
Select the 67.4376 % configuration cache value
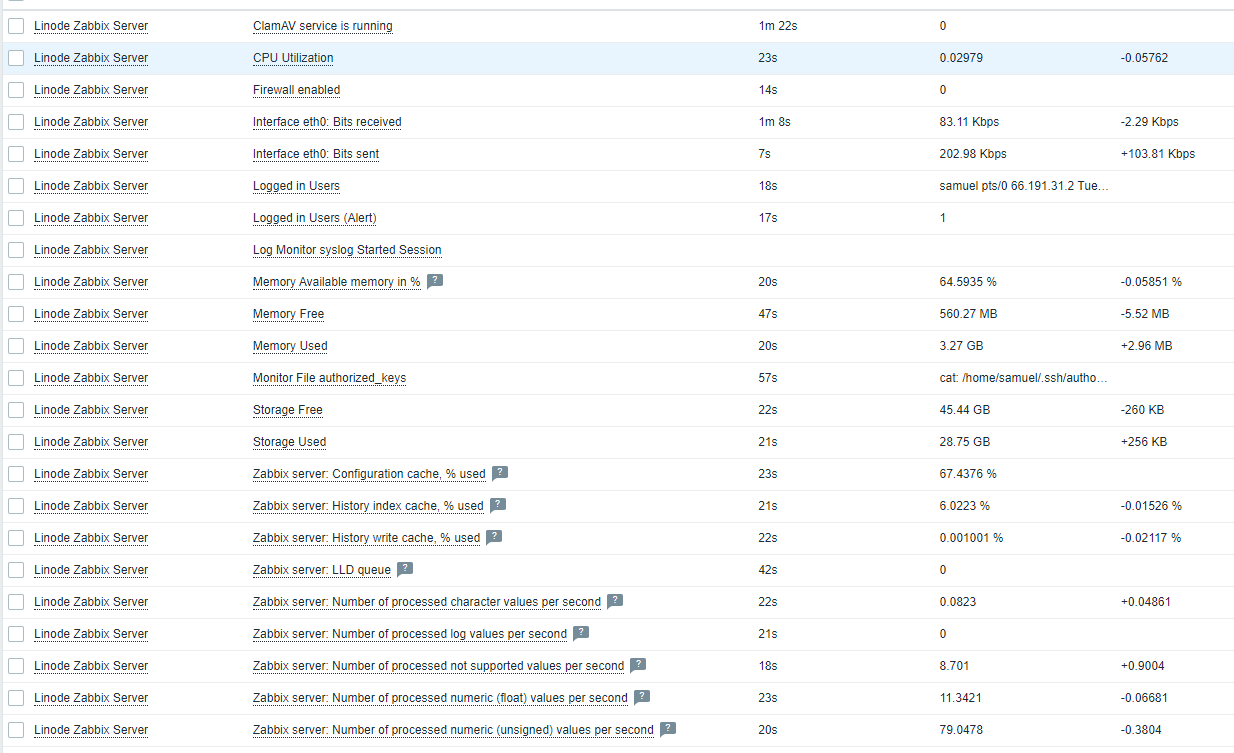coord(968,474)
